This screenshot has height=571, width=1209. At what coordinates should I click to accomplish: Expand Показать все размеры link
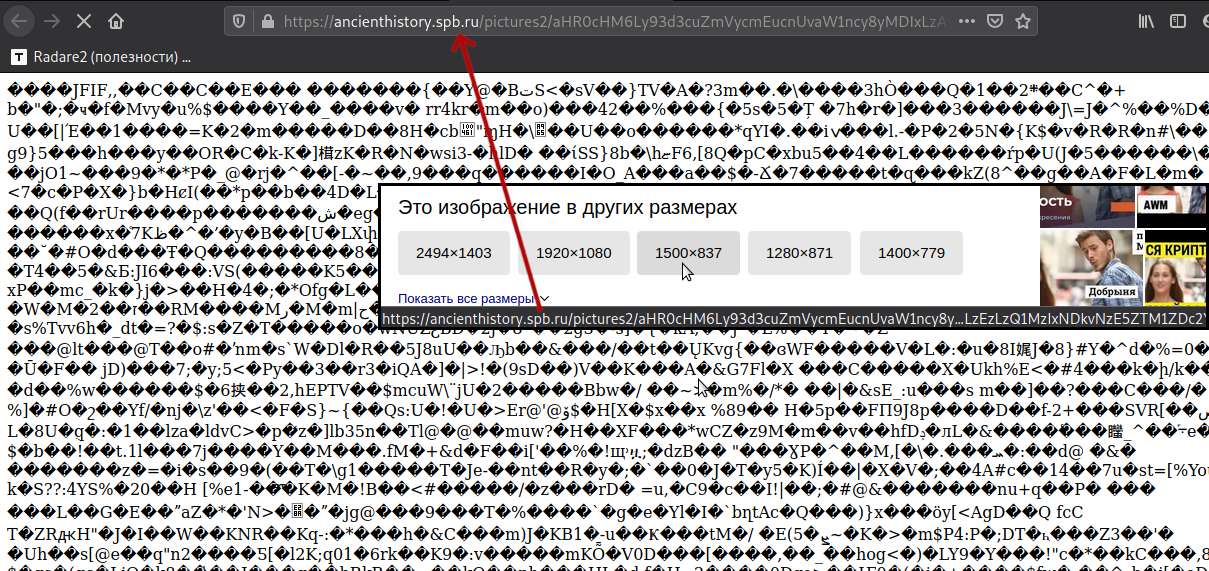[474, 298]
